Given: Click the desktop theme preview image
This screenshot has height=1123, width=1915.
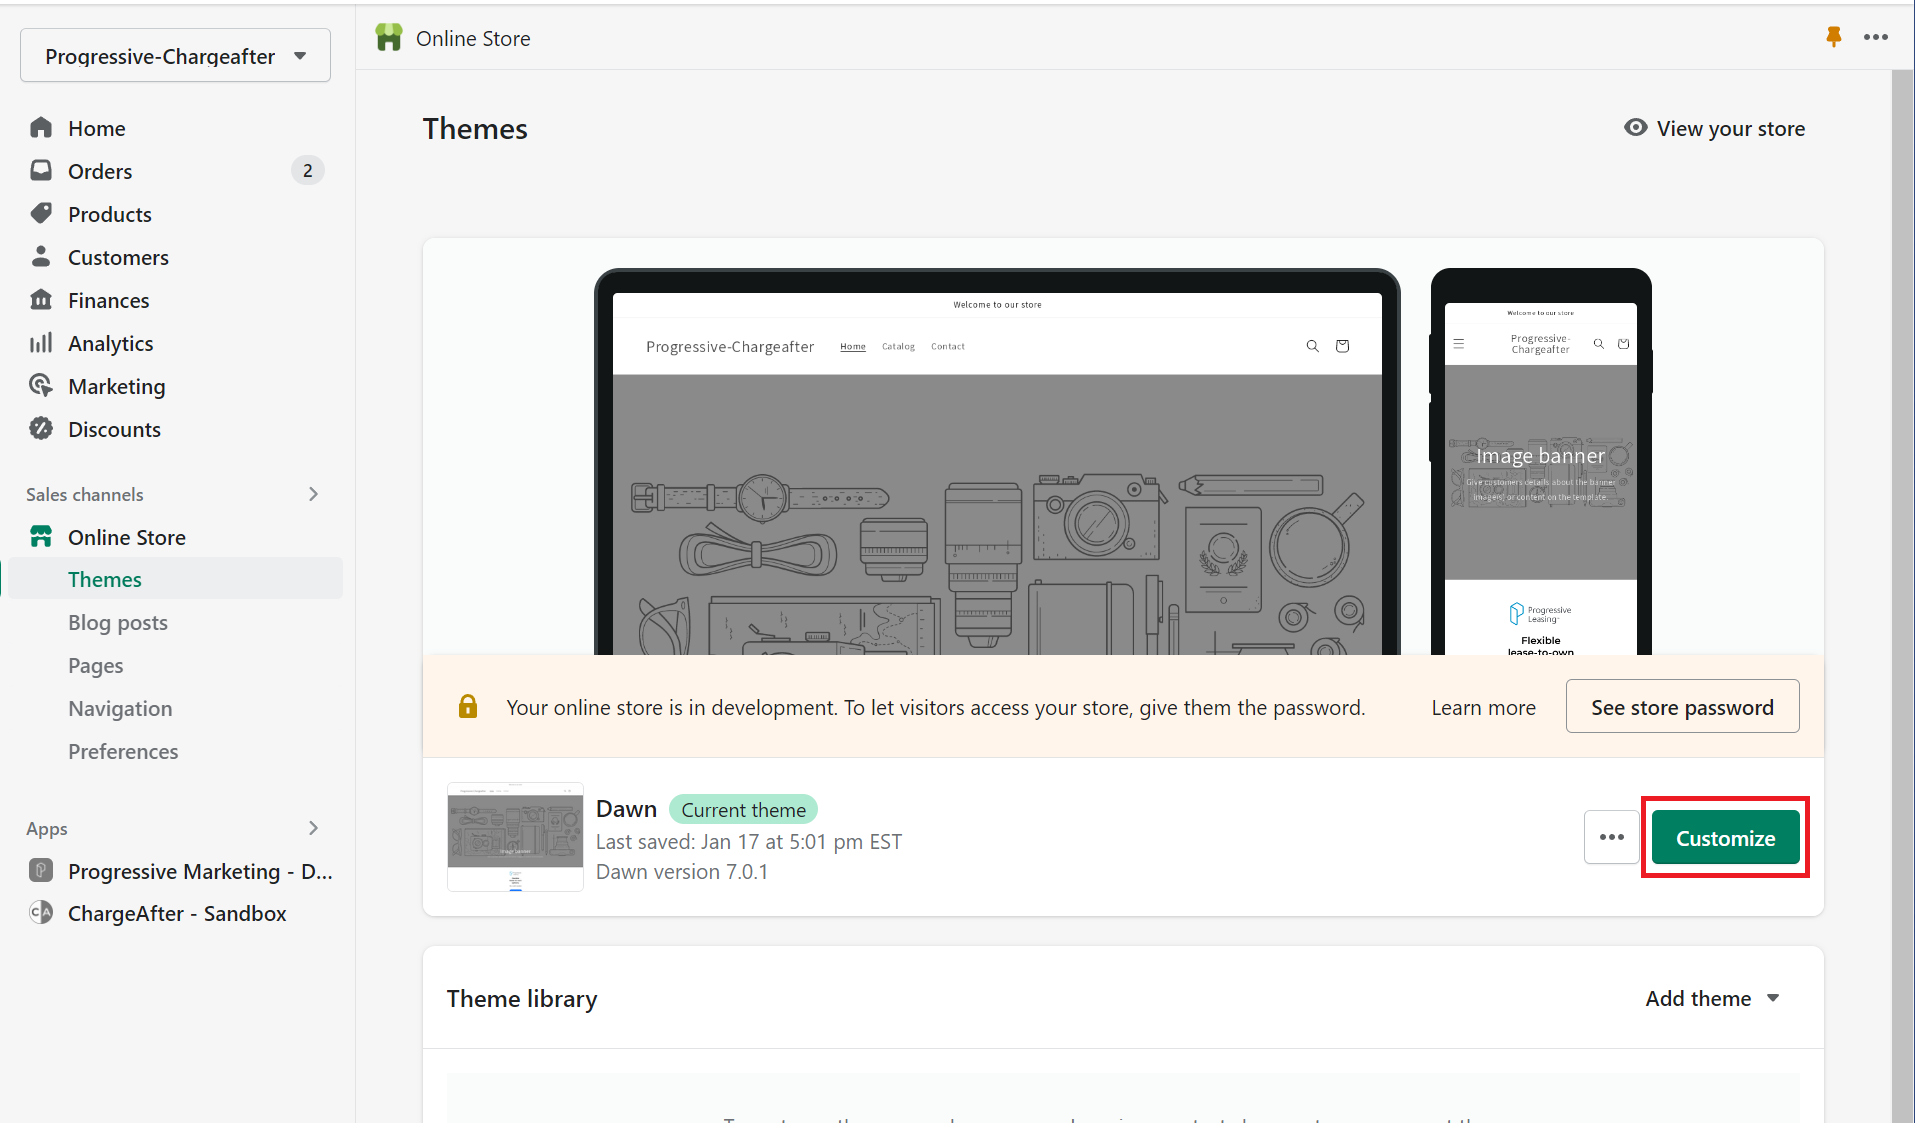Looking at the screenshot, I should pos(997,462).
